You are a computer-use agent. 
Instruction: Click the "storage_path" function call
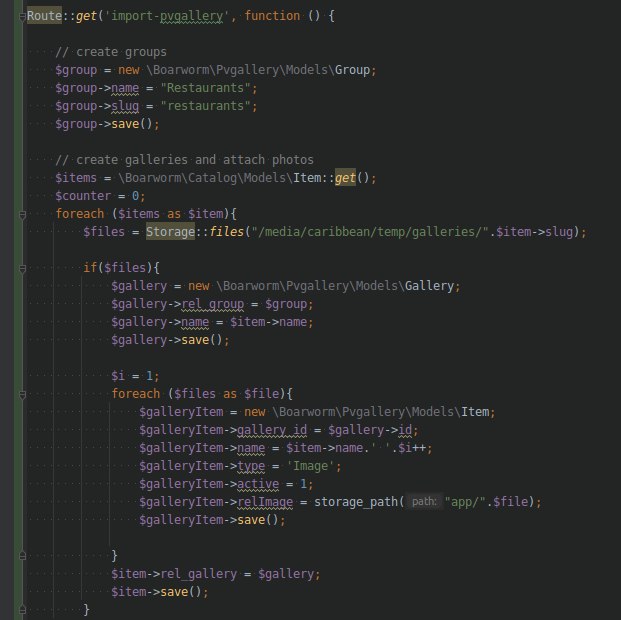356,502
